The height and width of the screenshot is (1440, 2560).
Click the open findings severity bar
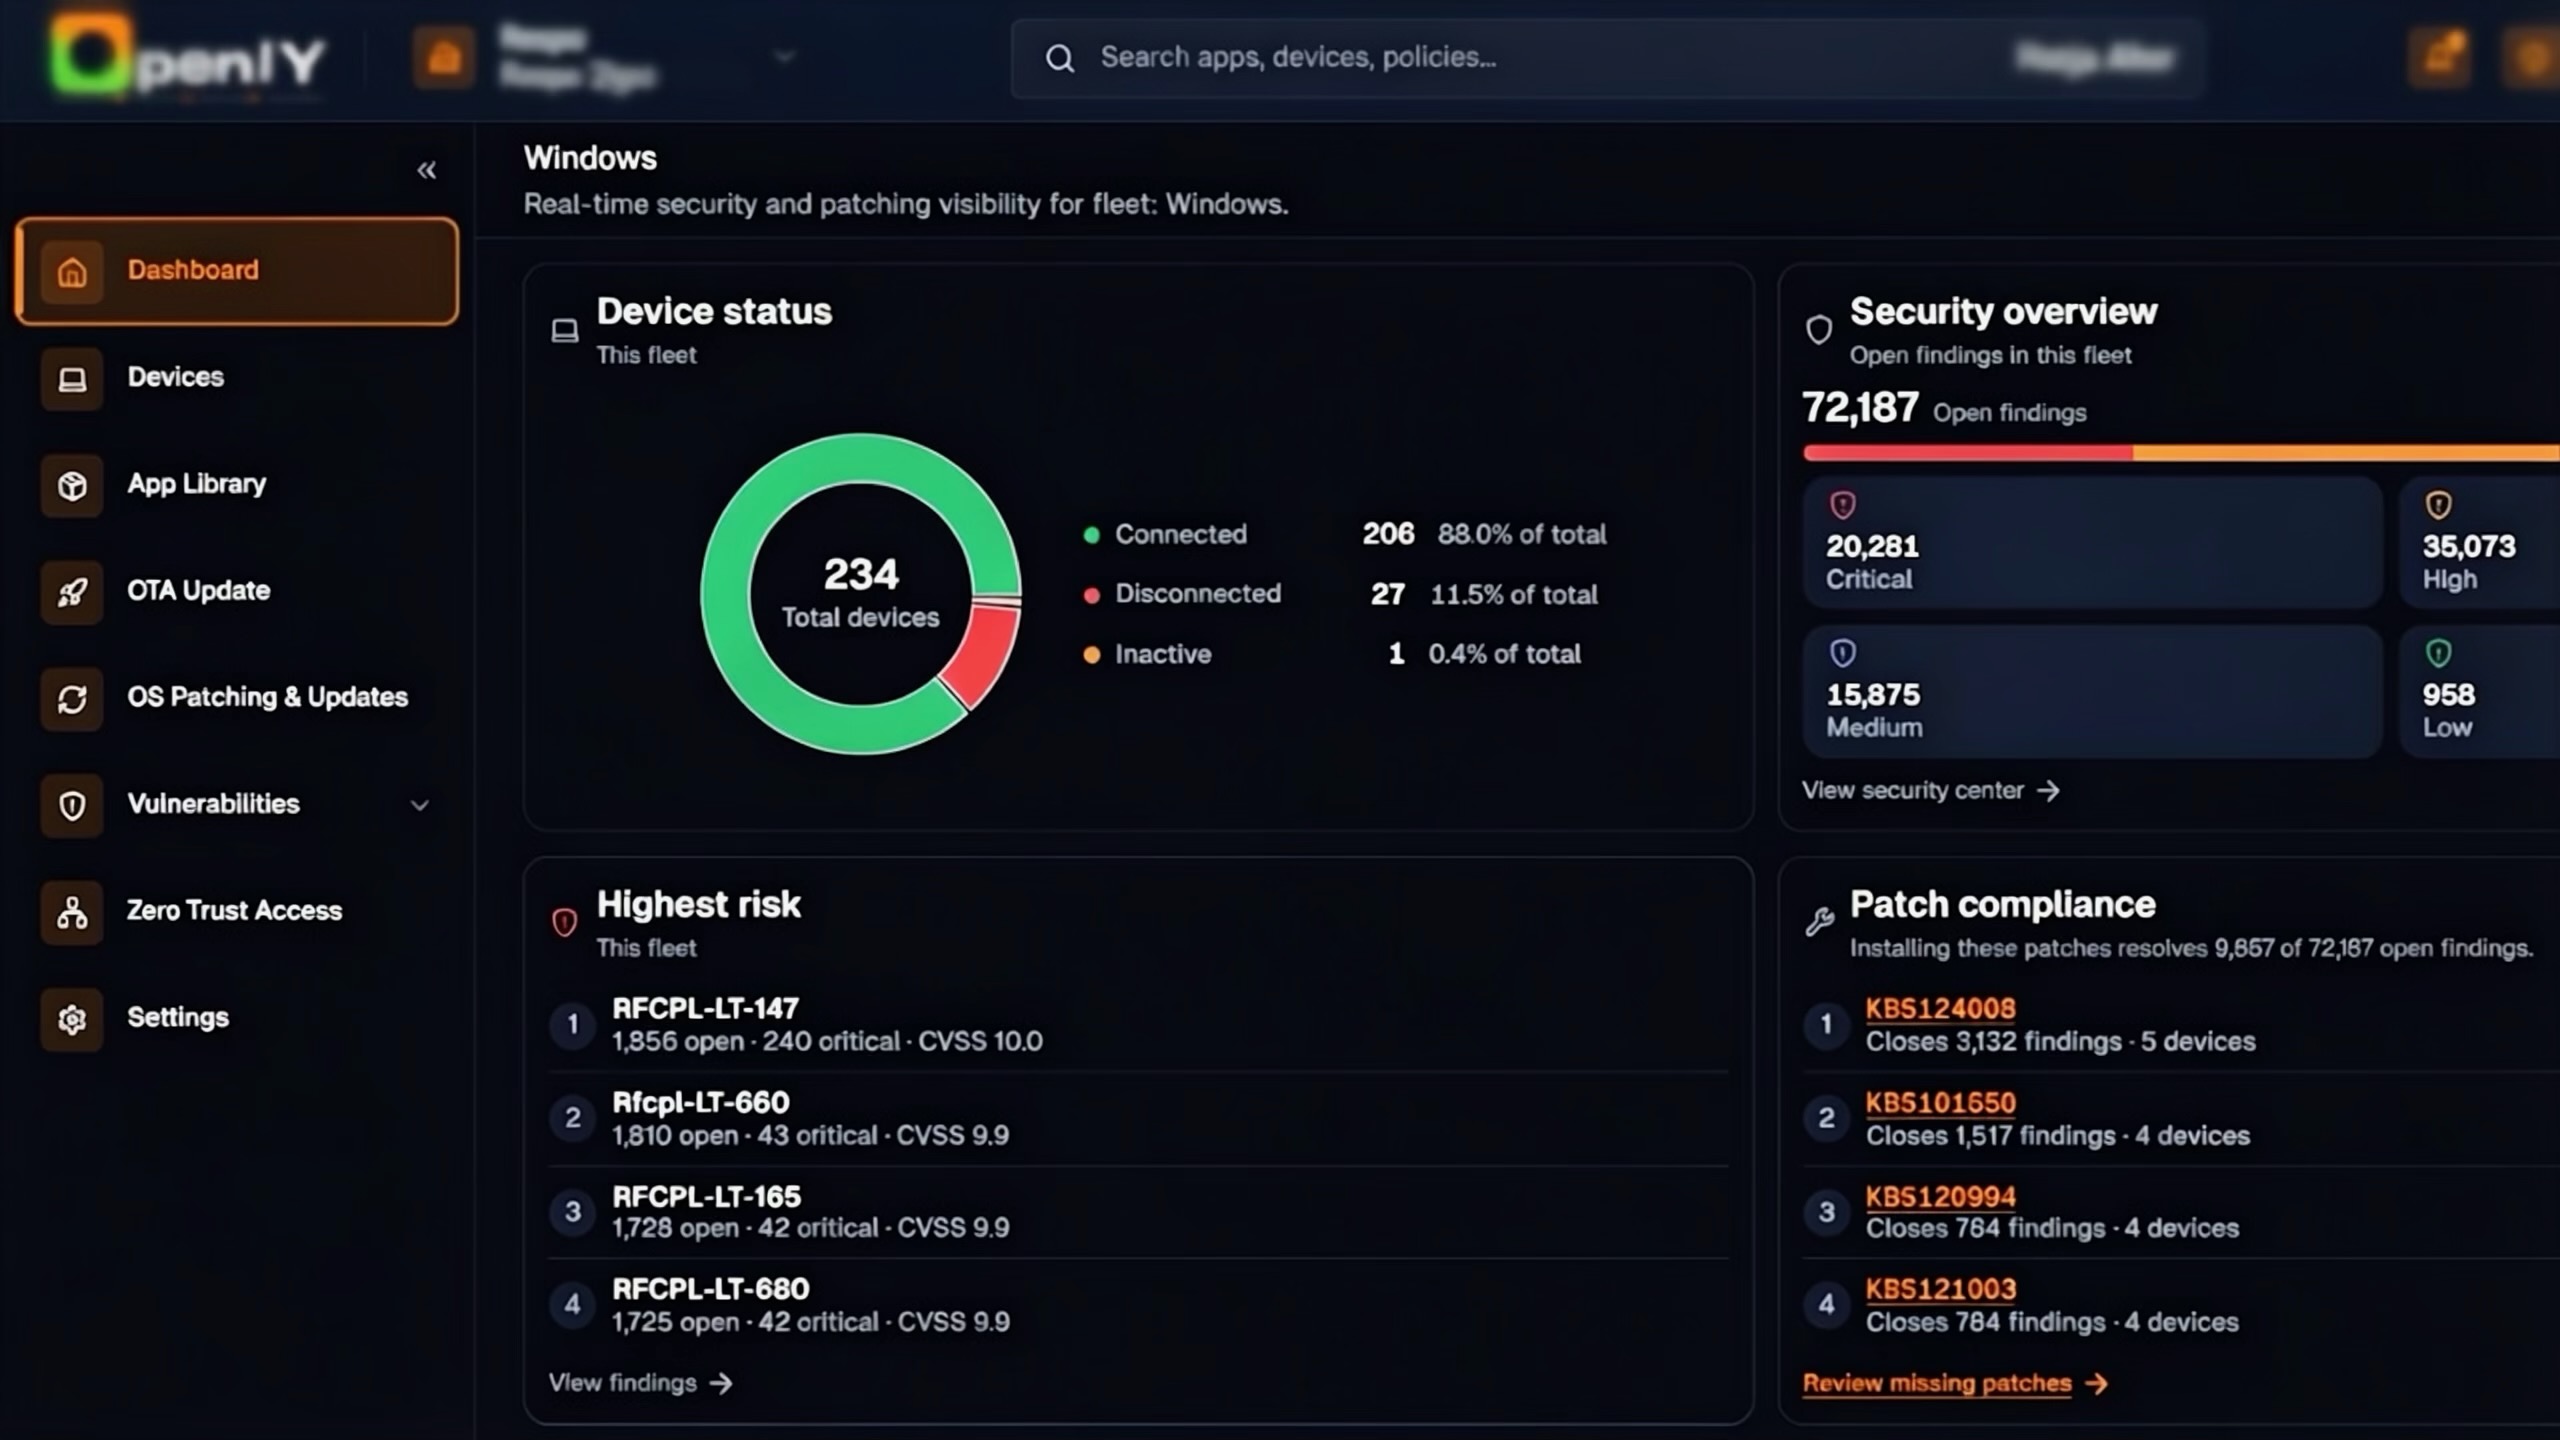(2181, 453)
